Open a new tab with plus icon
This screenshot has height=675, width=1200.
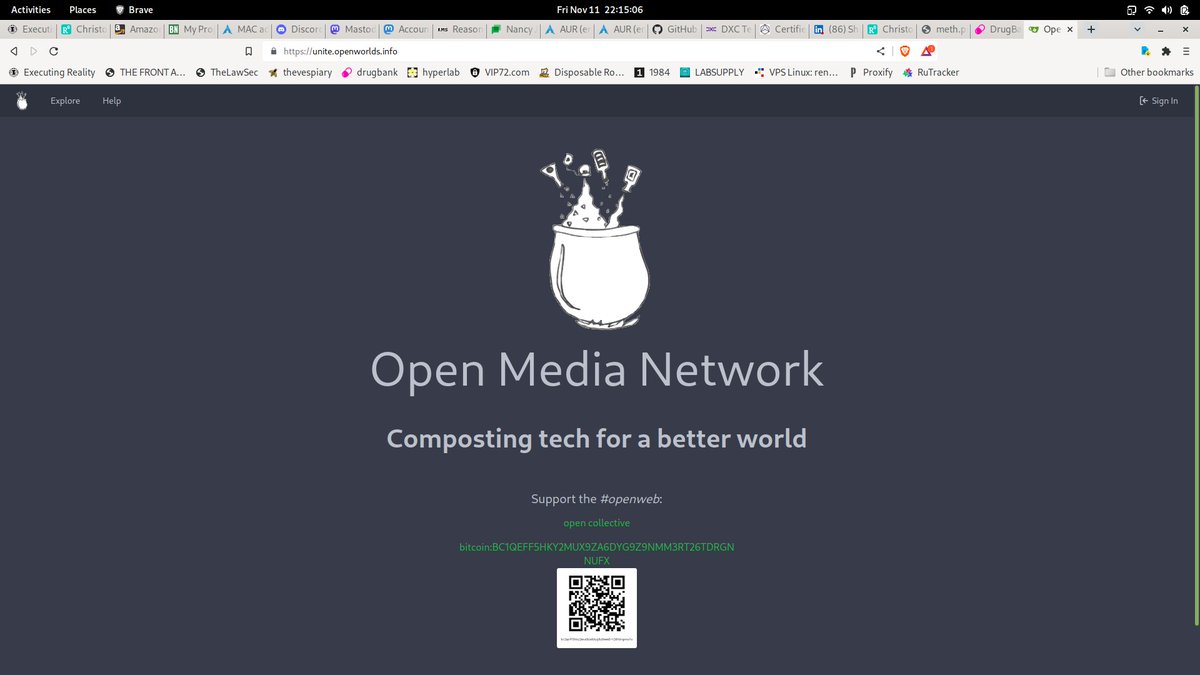tap(1090, 30)
